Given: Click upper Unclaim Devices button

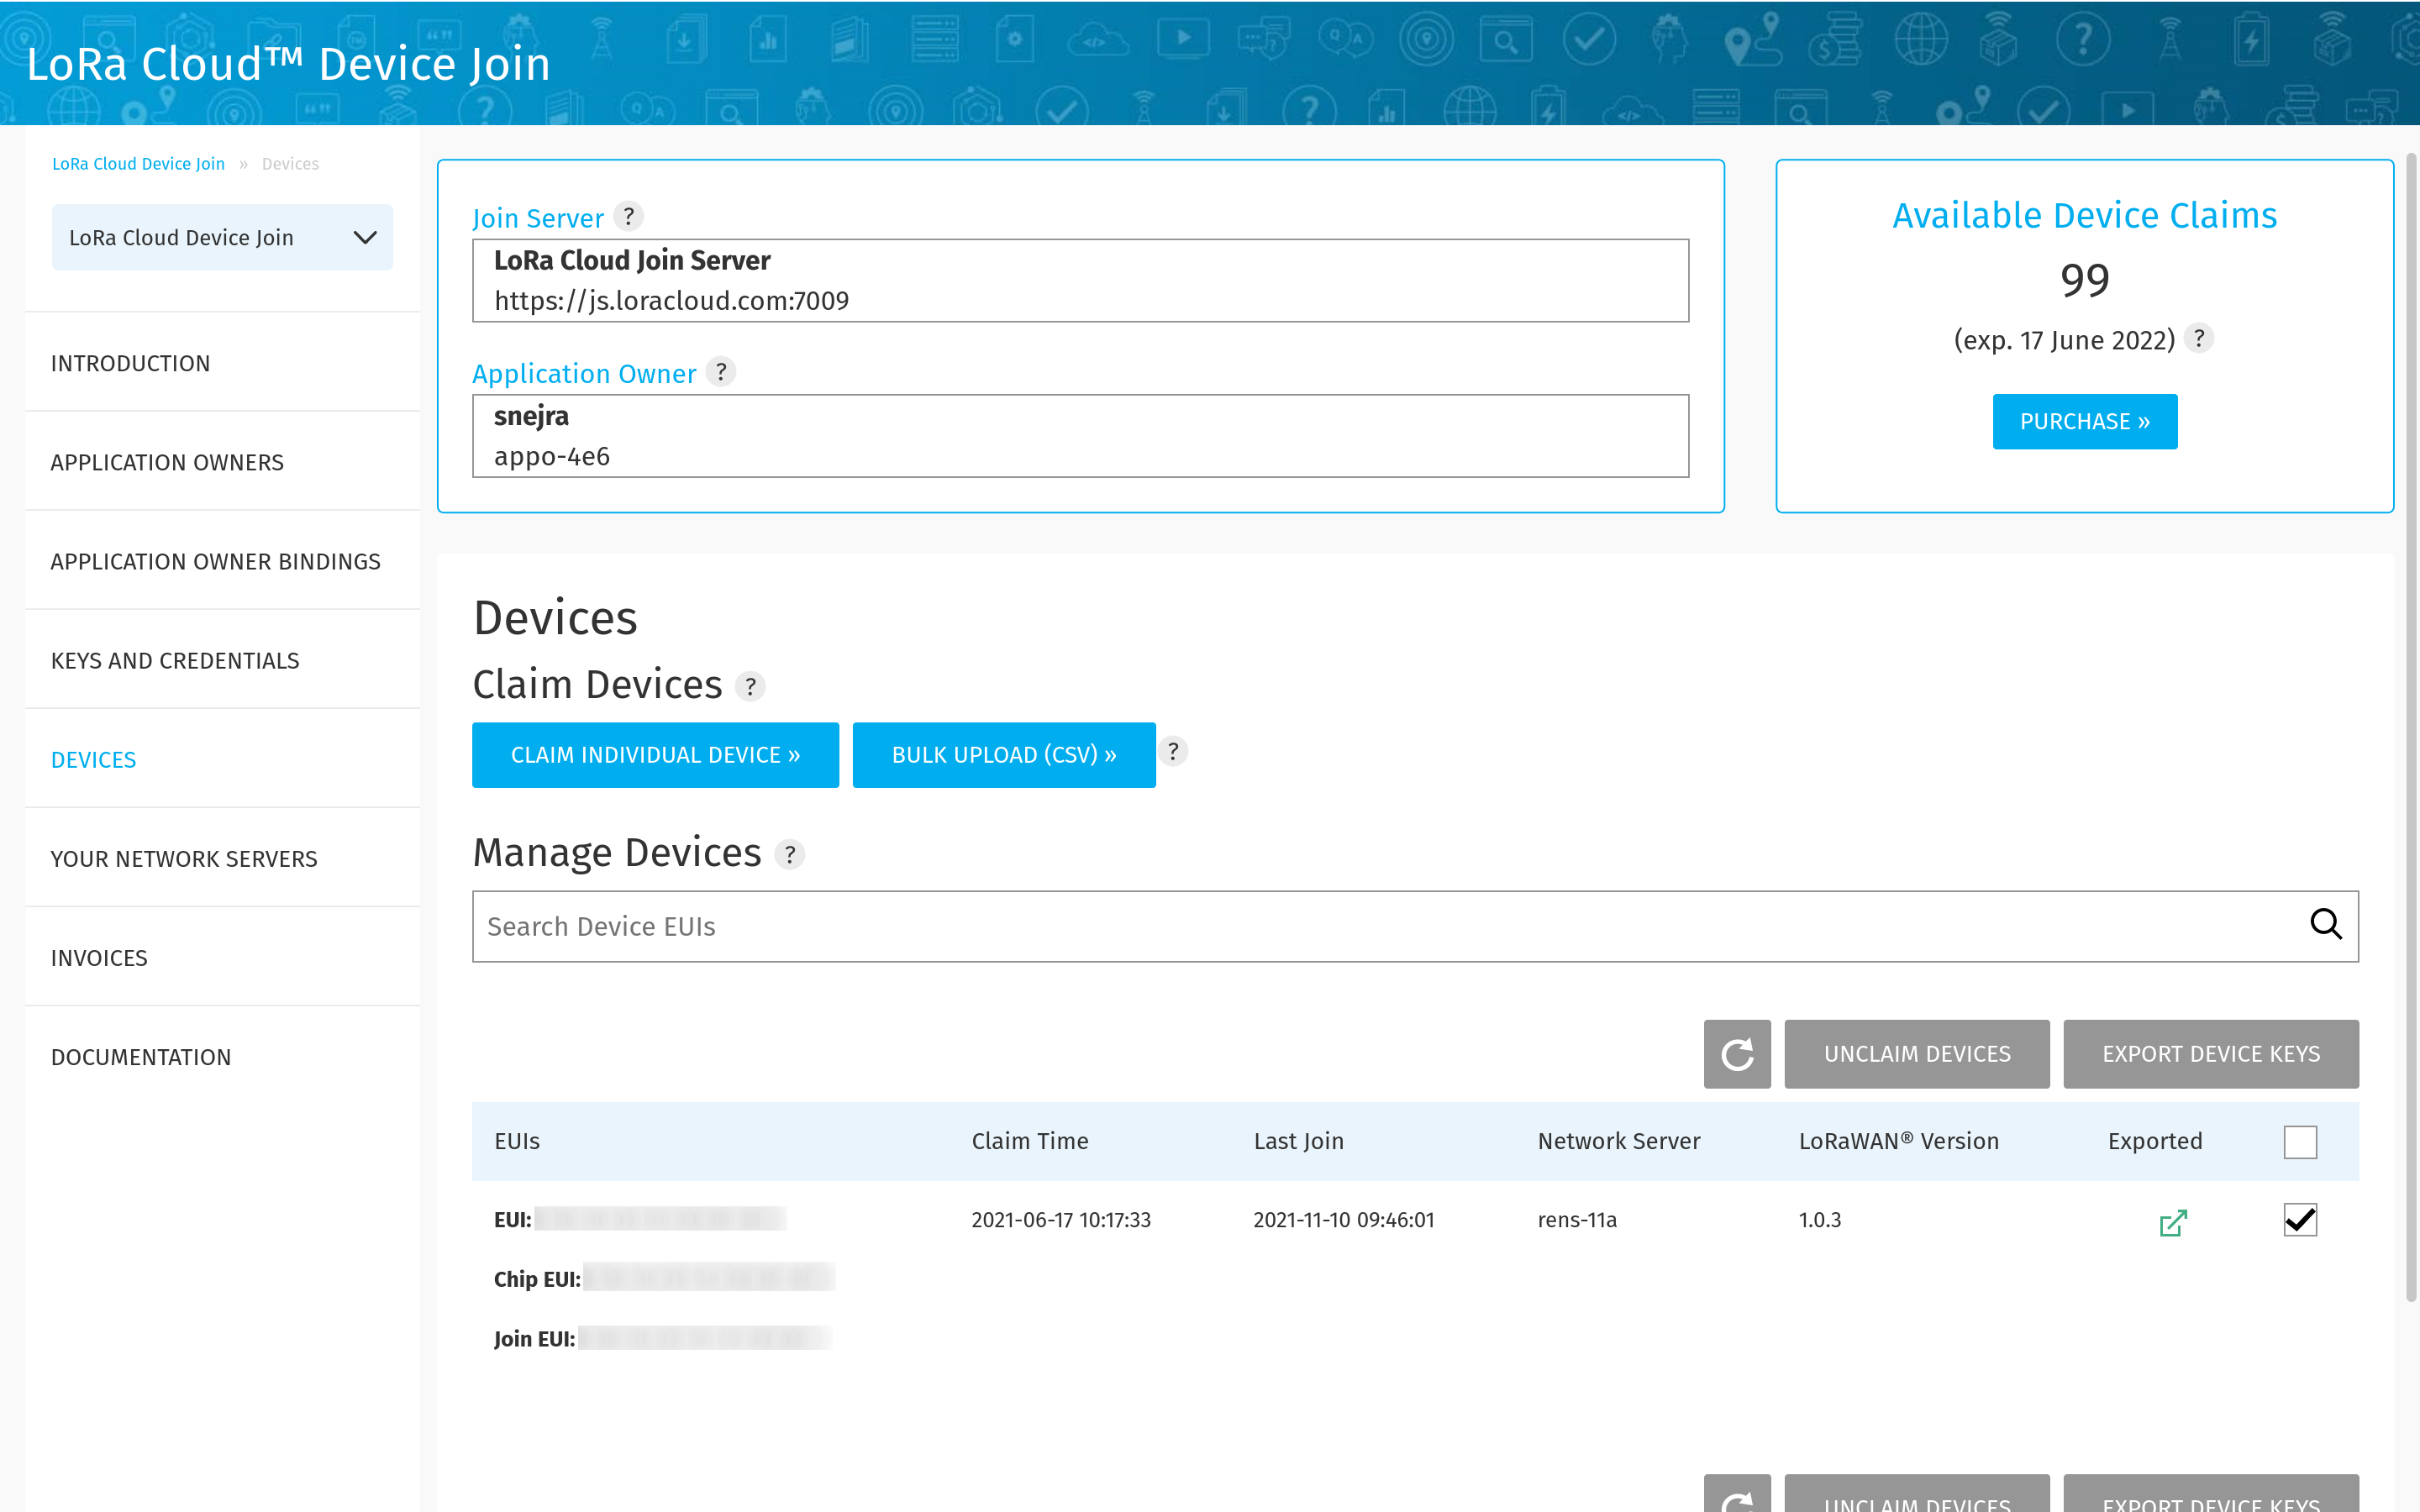Looking at the screenshot, I should (1917, 1054).
